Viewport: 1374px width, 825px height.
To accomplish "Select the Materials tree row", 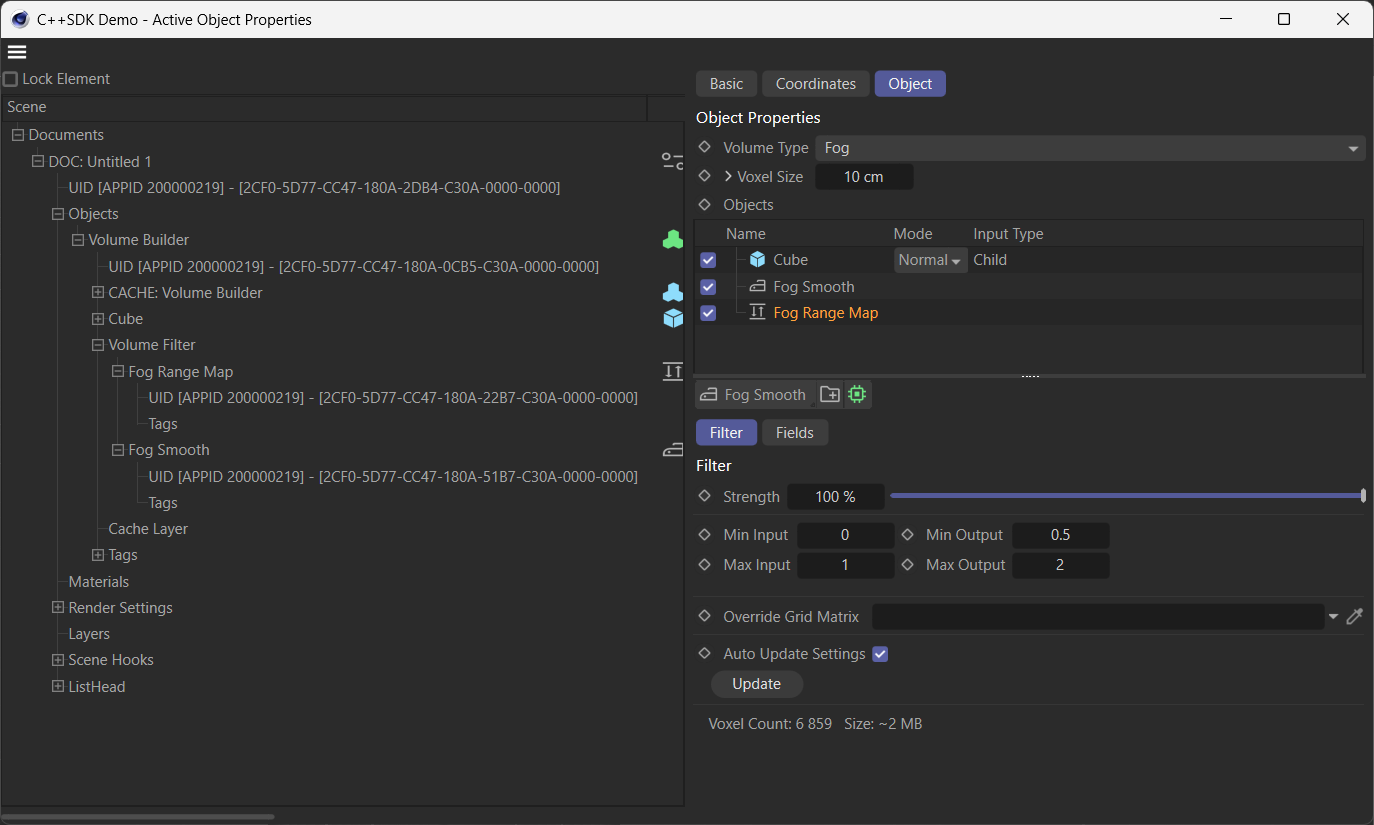I will click(x=98, y=582).
